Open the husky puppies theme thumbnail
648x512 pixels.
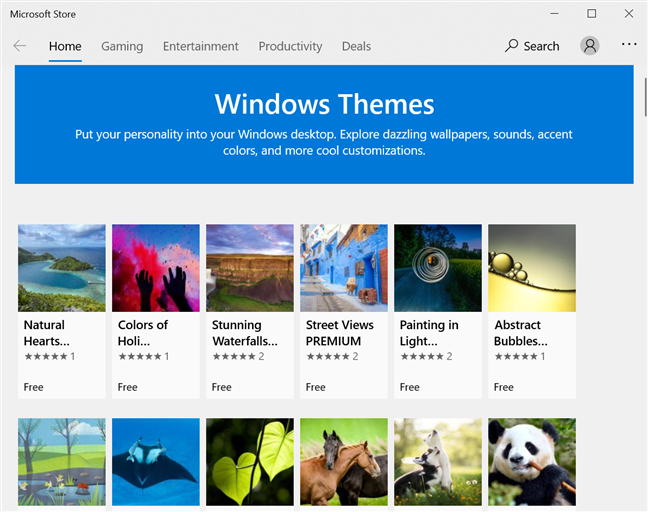click(x=438, y=462)
